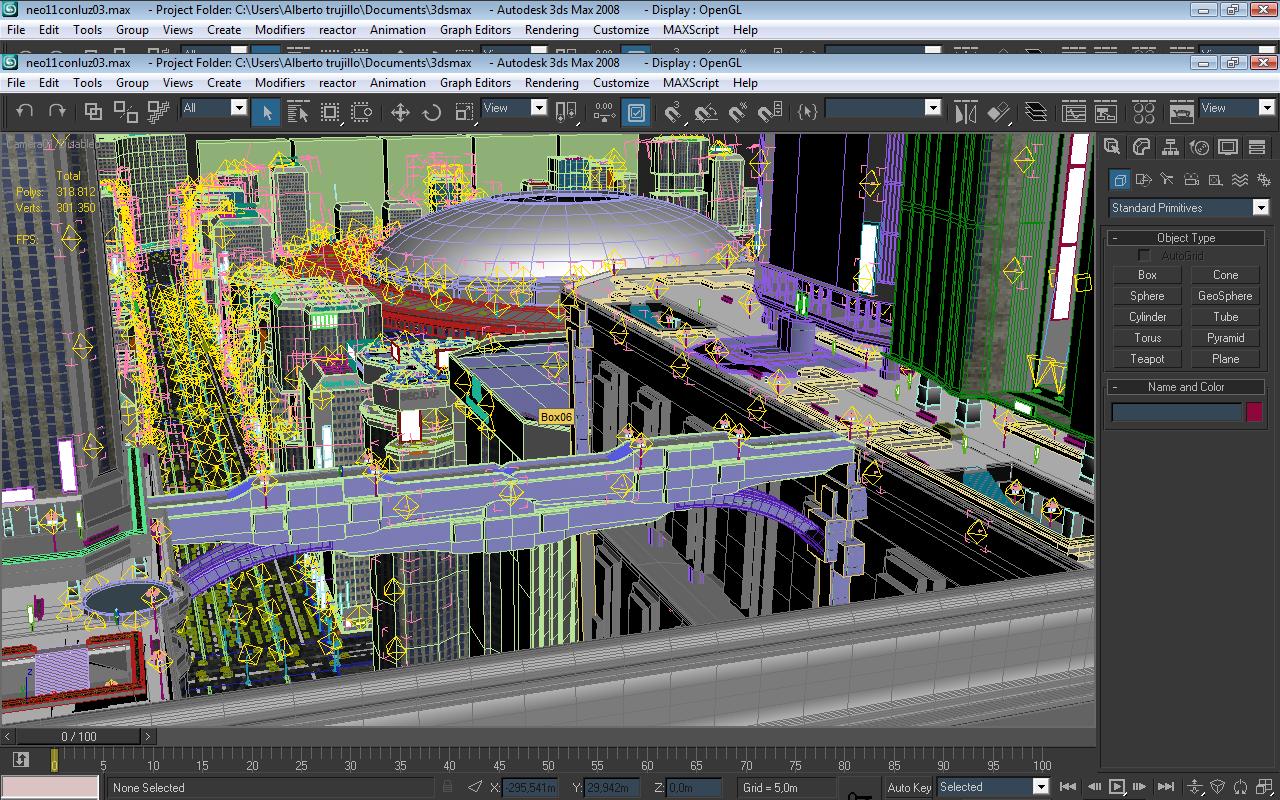Click the Align tool icon
Image resolution: width=1280 pixels, height=800 pixels.
point(998,112)
